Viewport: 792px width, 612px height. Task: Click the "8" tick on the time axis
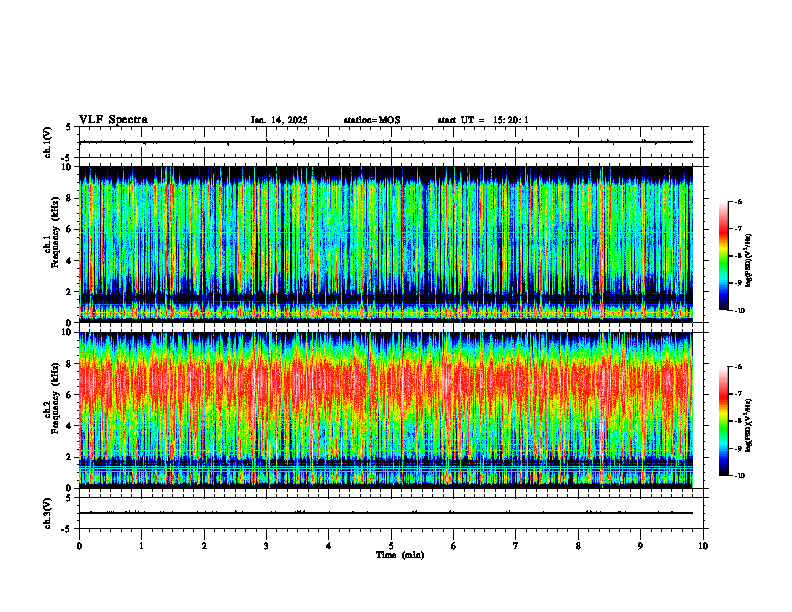(578, 546)
